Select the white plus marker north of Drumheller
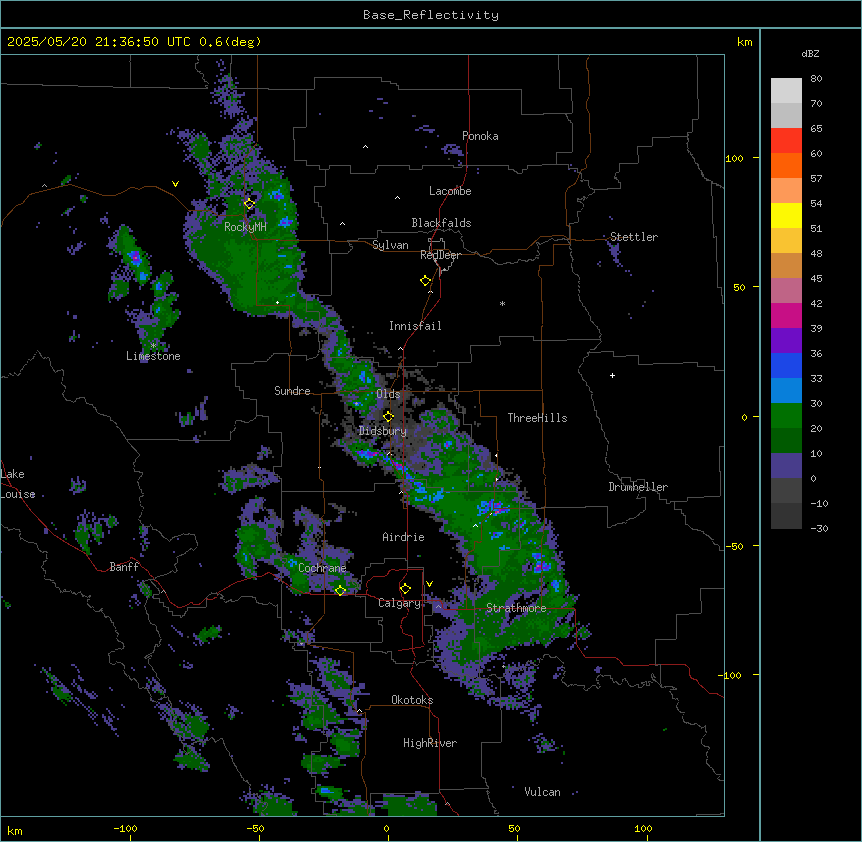Image resolution: width=862 pixels, height=842 pixels. pos(612,375)
